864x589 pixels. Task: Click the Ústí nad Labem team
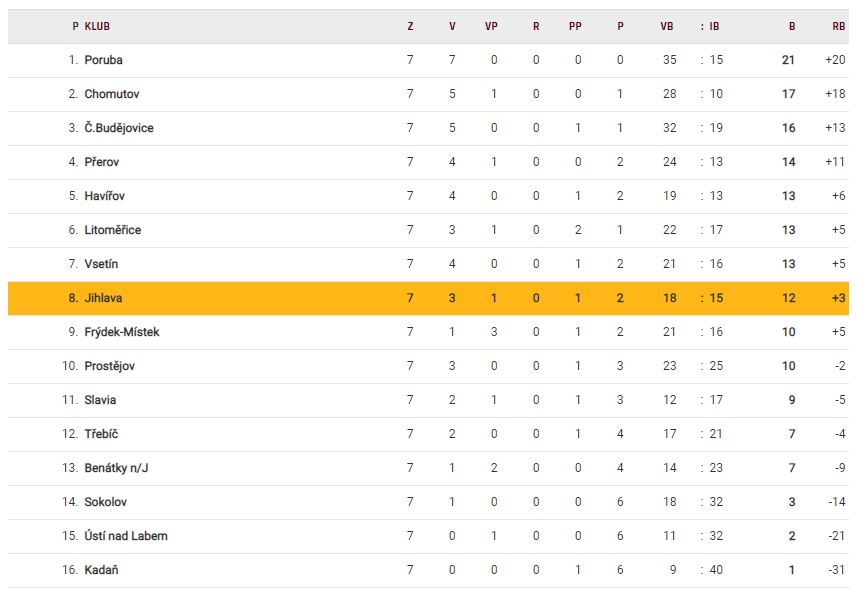click(x=126, y=536)
